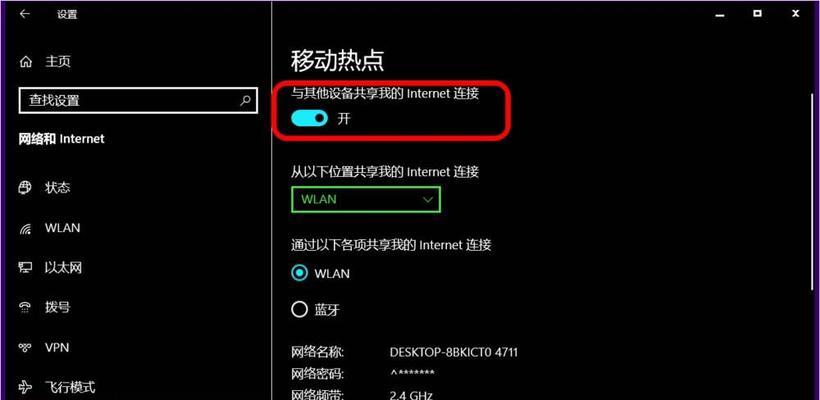Select the VPN icon in sidebar
The height and width of the screenshot is (400, 820).
tap(25, 347)
